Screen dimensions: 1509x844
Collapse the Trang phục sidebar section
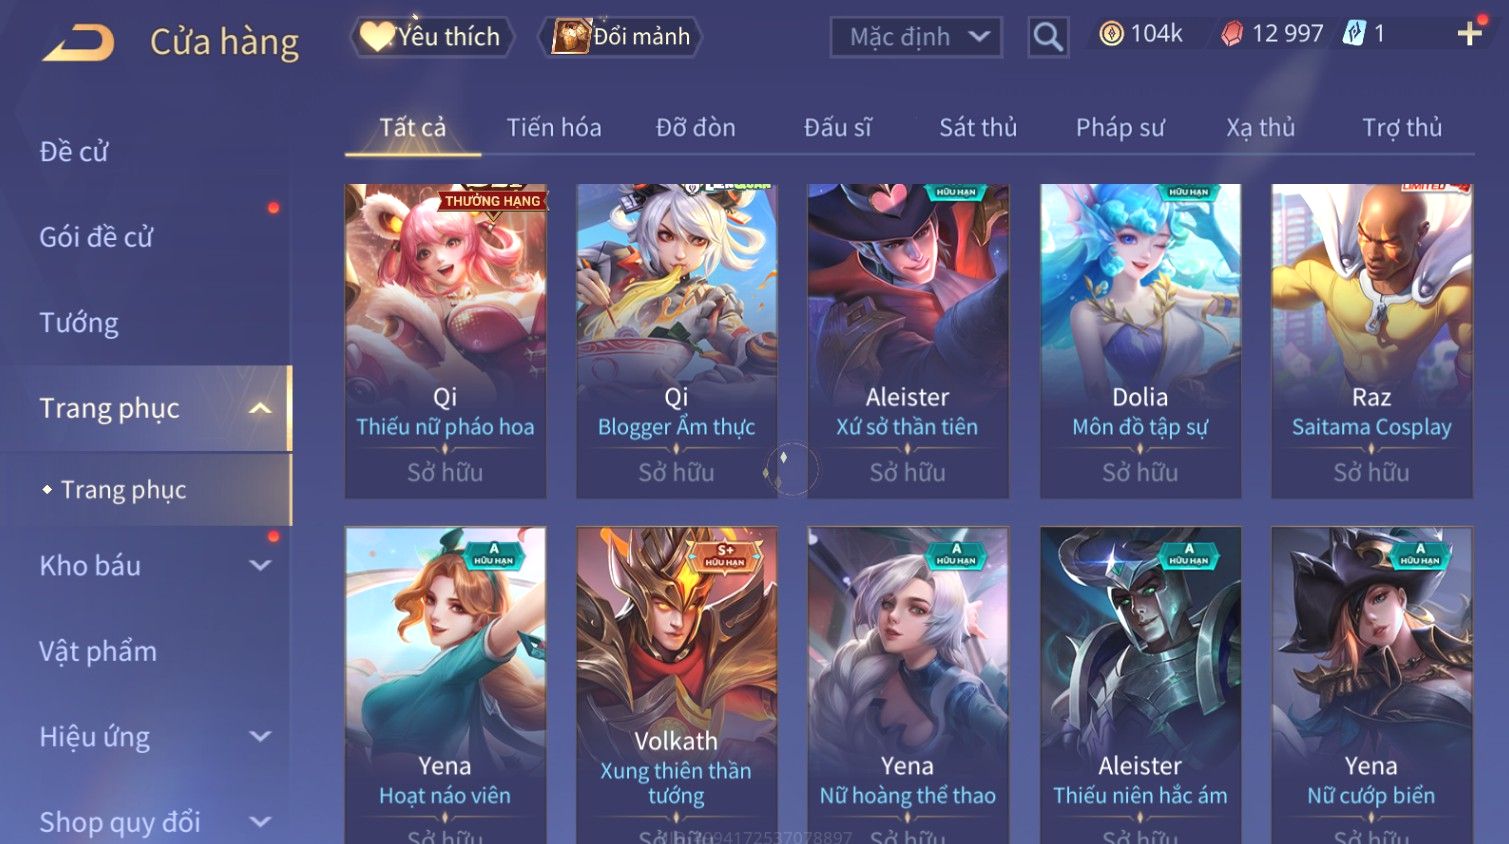click(260, 408)
